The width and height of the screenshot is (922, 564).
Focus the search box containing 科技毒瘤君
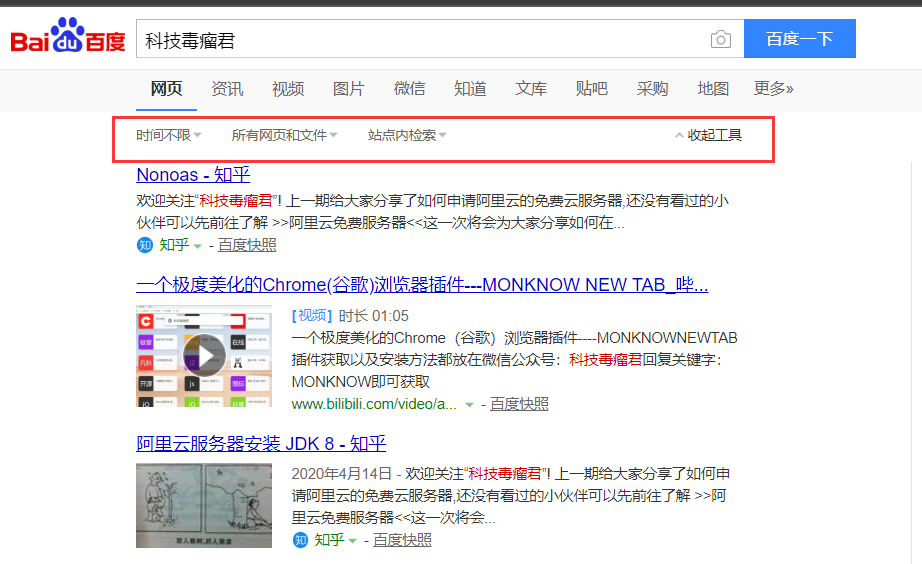pyautogui.click(x=440, y=39)
